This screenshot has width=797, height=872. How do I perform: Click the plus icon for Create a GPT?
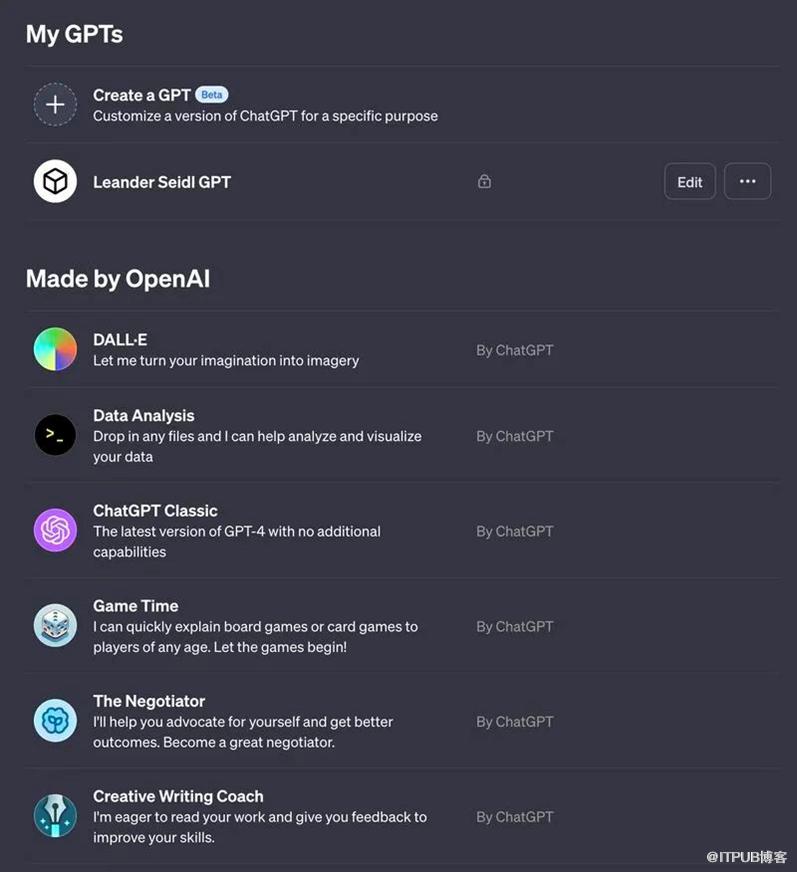55,104
